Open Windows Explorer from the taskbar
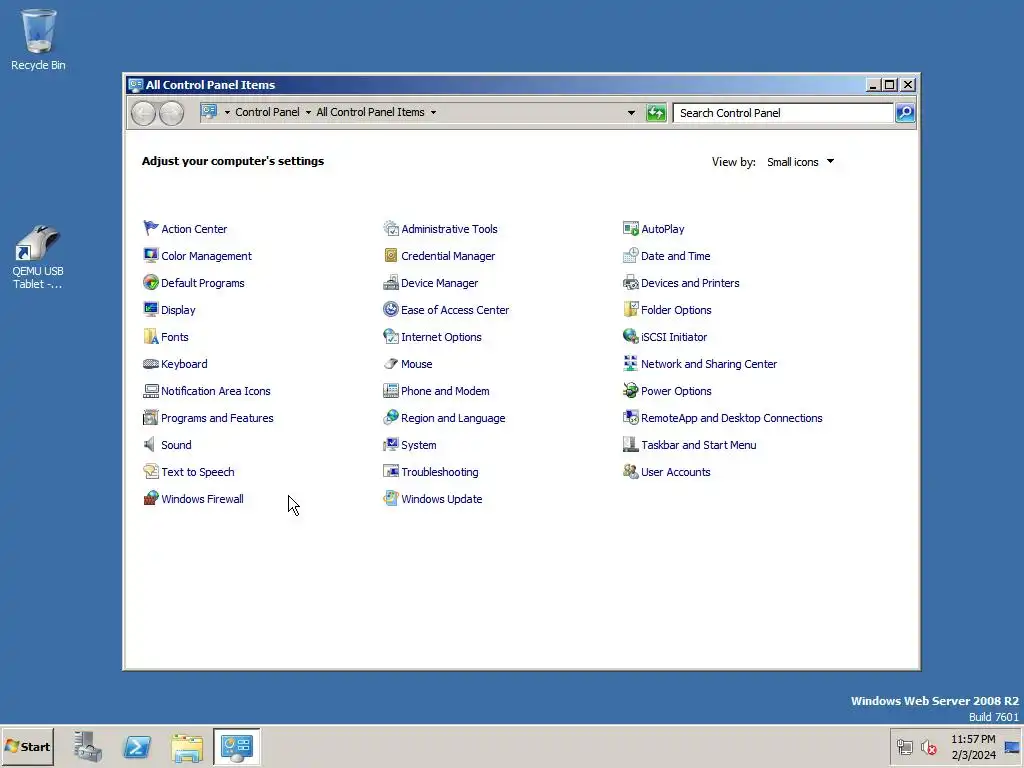This screenshot has width=1024, height=768. (x=187, y=747)
